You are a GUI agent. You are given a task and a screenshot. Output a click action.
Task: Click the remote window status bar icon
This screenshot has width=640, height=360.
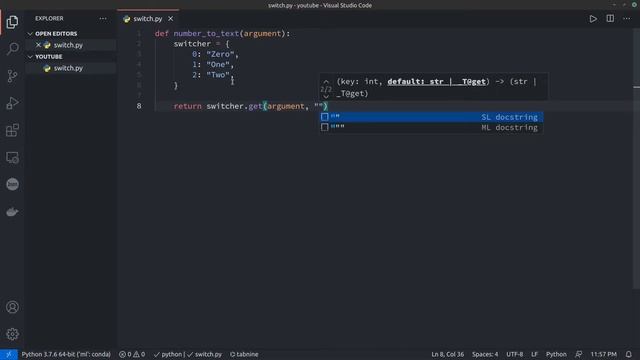coord(9,354)
